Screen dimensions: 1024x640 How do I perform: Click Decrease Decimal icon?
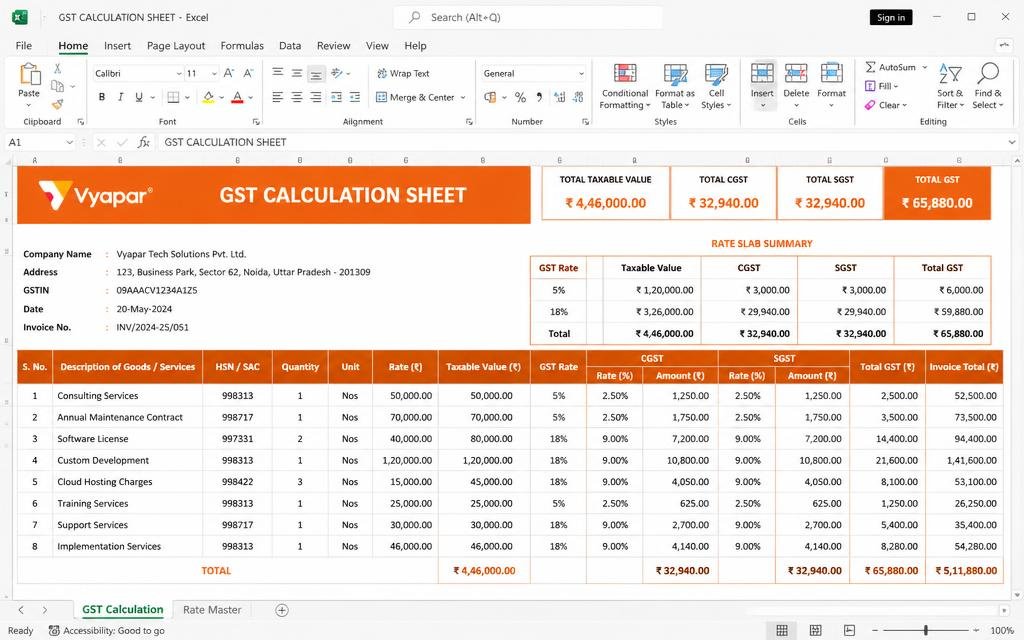pos(579,97)
